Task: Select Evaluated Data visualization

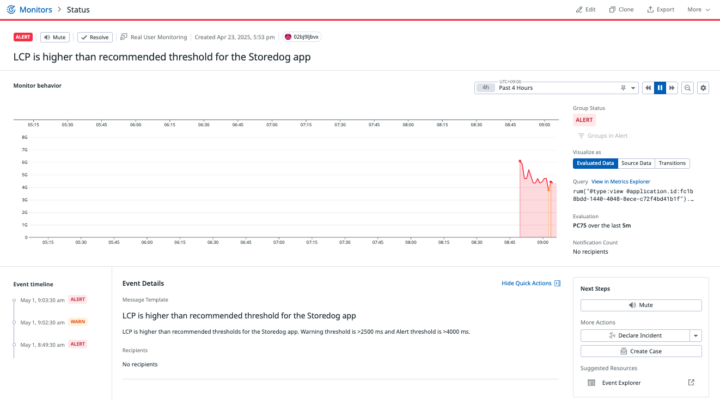Action: (595, 163)
